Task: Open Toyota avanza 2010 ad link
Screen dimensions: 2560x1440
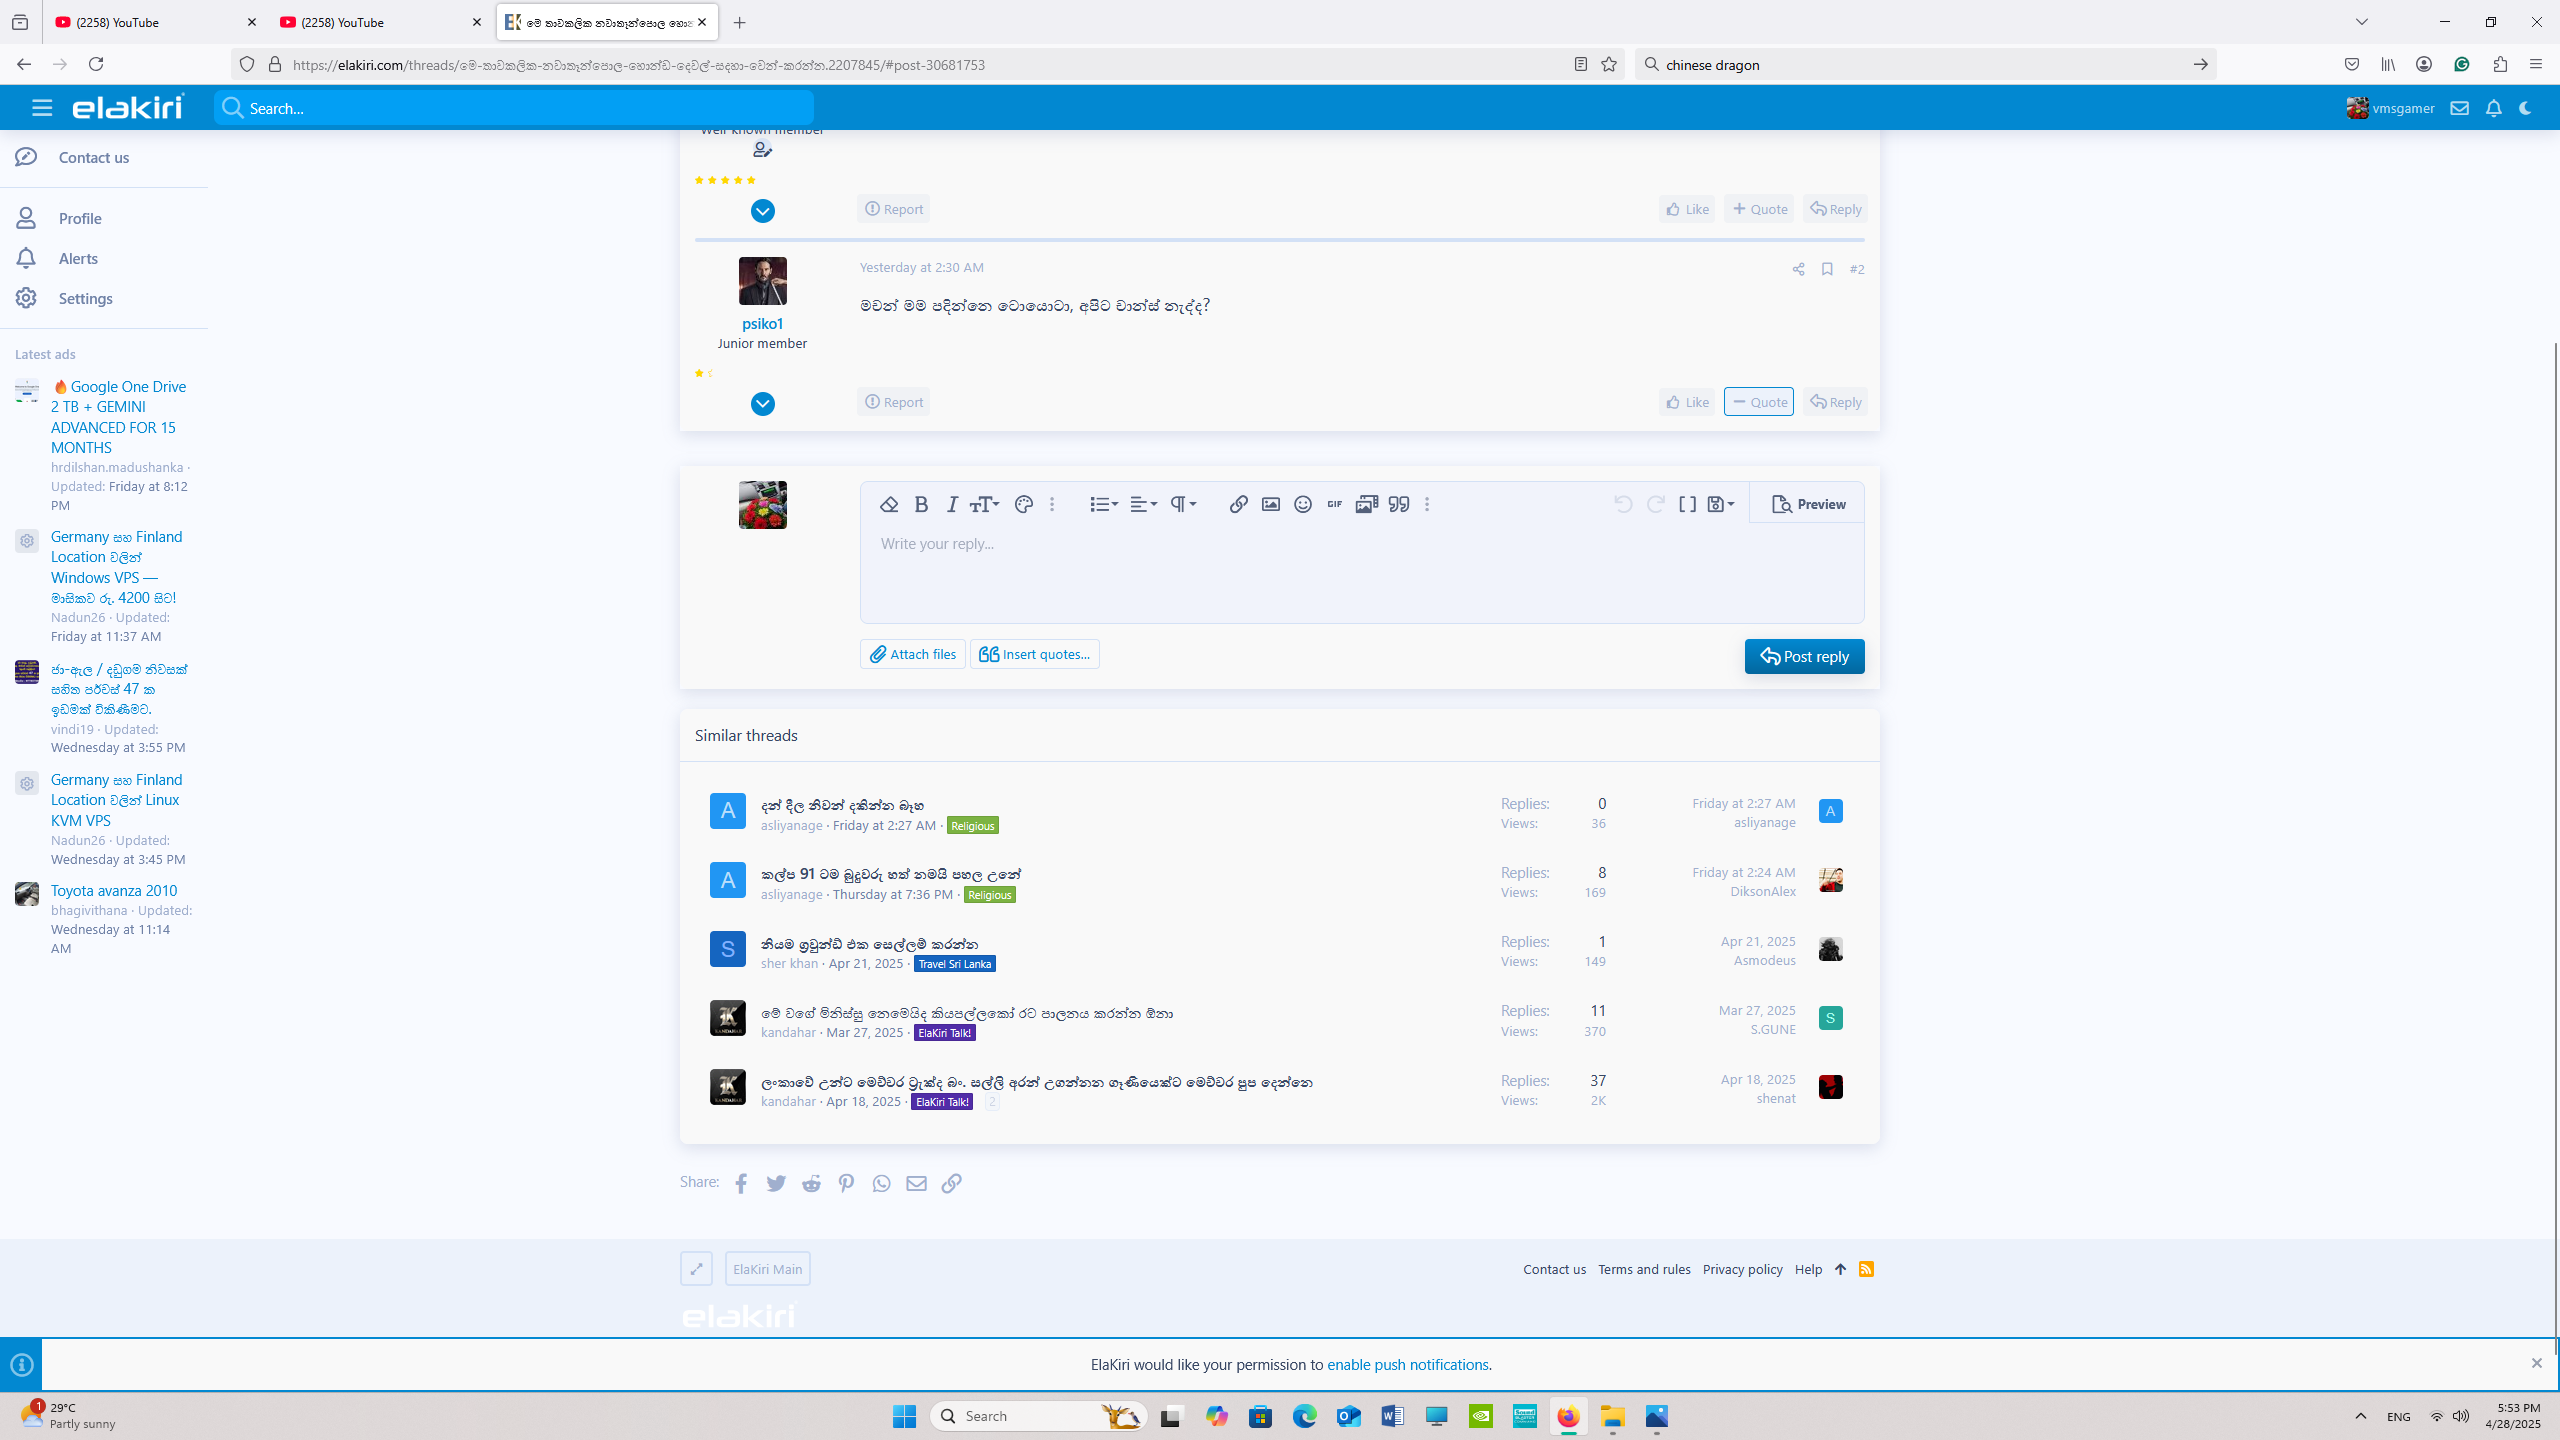Action: (114, 890)
